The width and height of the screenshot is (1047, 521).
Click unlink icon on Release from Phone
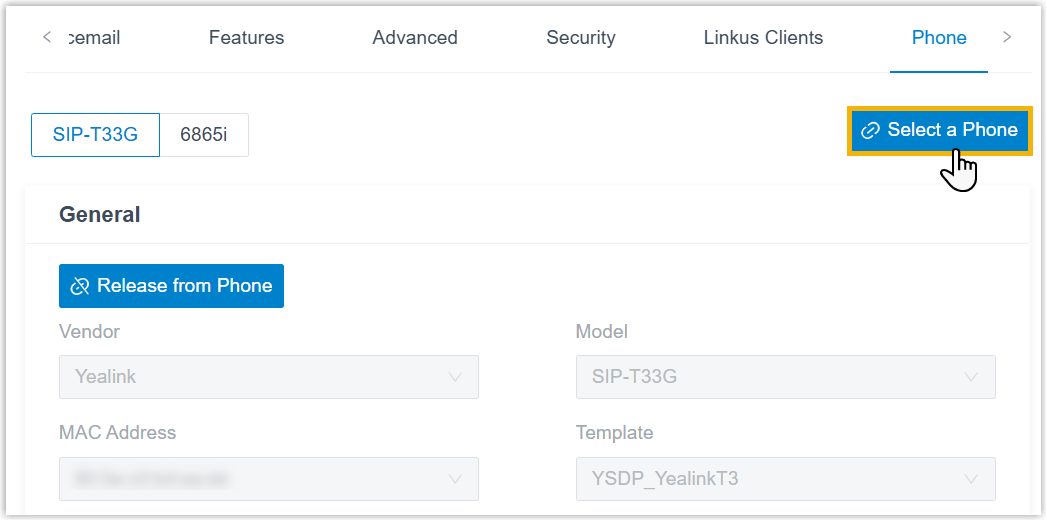(80, 286)
